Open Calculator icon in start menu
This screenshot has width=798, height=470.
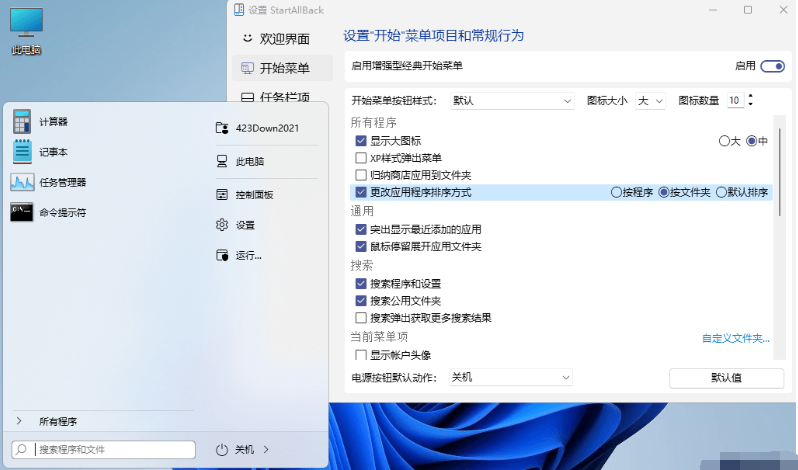[x=22, y=122]
